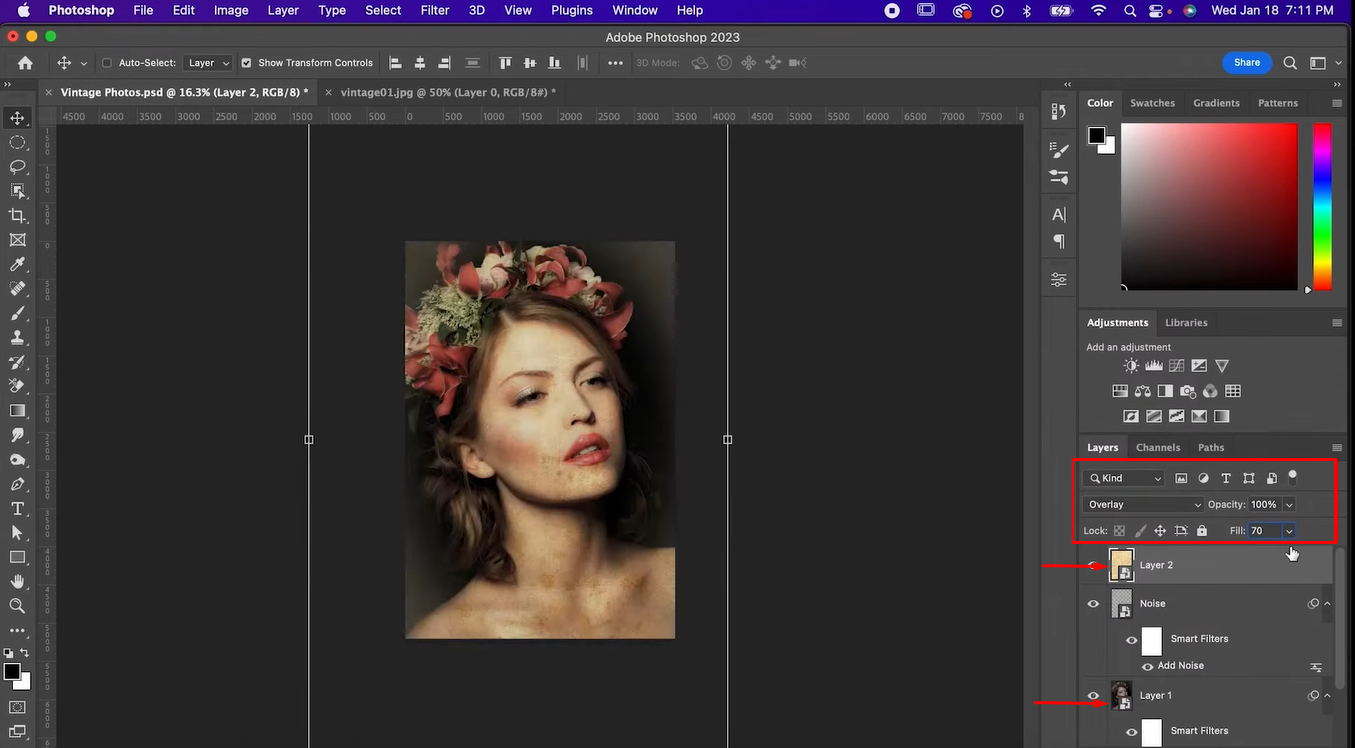
Task: Click the rainbow hue slider strip
Action: point(1322,206)
